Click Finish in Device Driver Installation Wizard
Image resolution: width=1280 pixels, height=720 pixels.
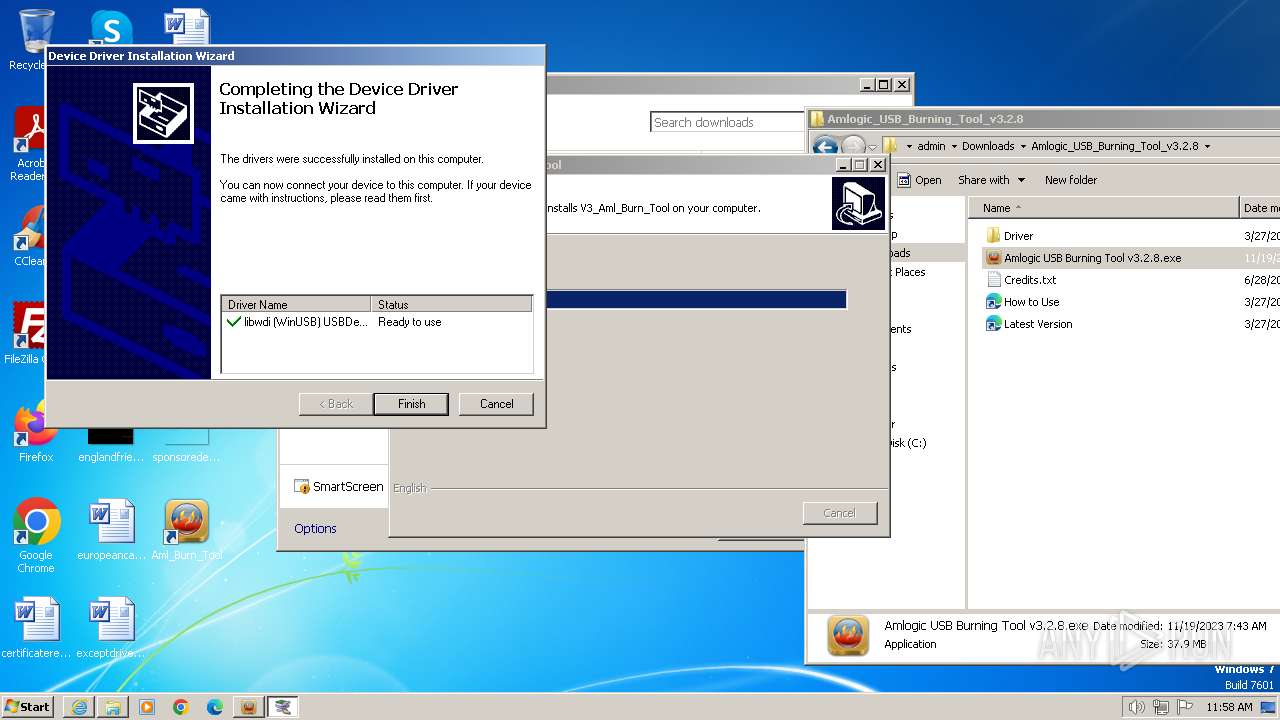(x=411, y=404)
